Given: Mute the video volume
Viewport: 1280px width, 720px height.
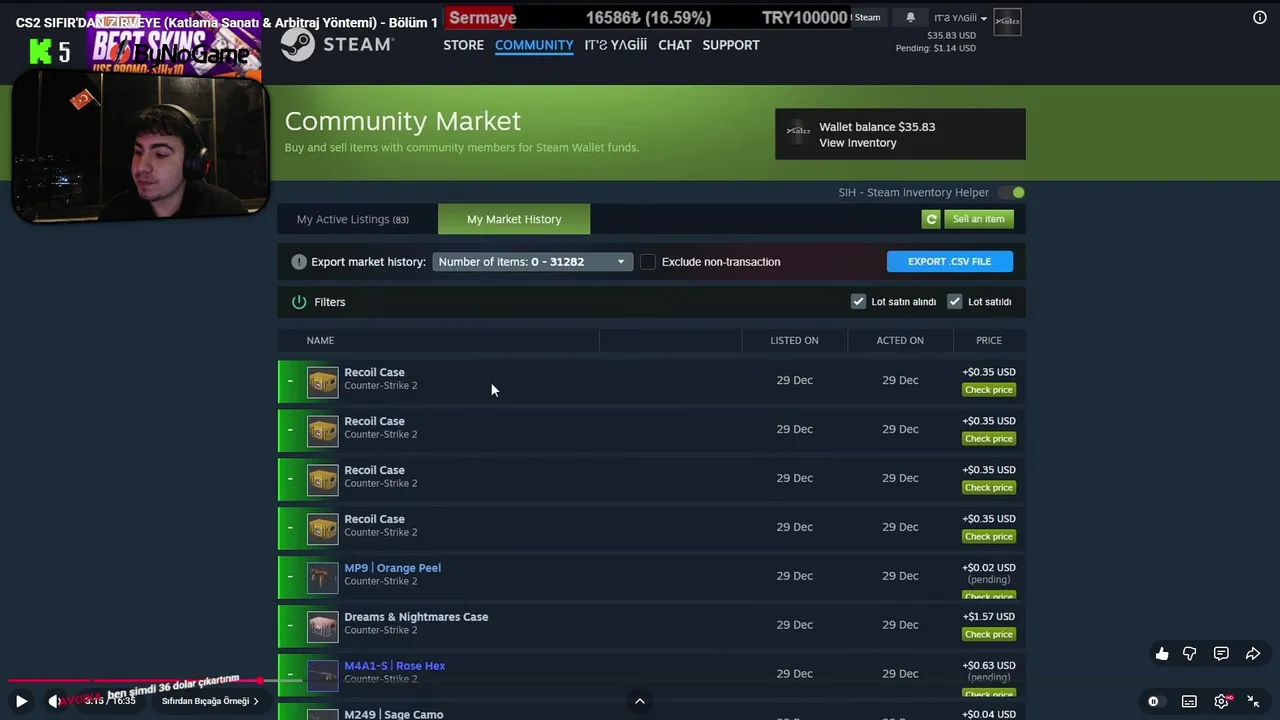Looking at the screenshot, I should 54,701.
